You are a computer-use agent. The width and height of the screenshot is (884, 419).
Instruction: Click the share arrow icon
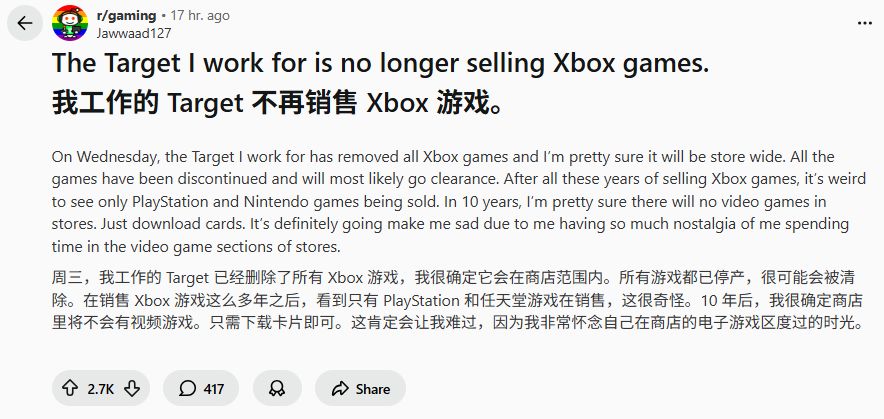(339, 388)
